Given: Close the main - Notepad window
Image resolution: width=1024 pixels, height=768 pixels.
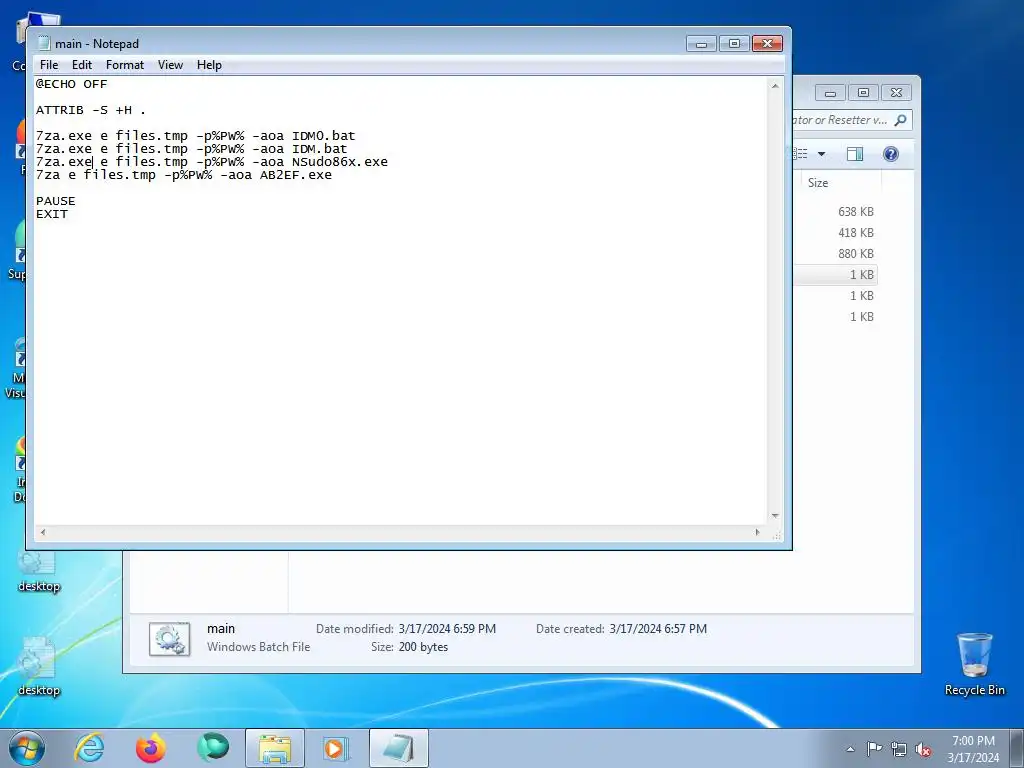Looking at the screenshot, I should tap(767, 44).
